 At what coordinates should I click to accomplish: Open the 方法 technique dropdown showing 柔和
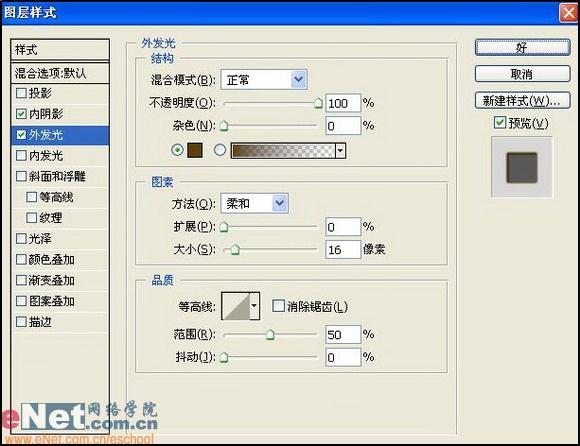(280, 203)
